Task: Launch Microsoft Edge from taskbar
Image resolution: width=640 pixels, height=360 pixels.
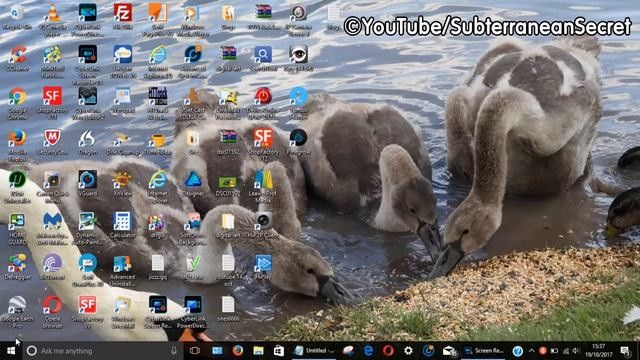Action: pyautogui.click(x=368, y=351)
